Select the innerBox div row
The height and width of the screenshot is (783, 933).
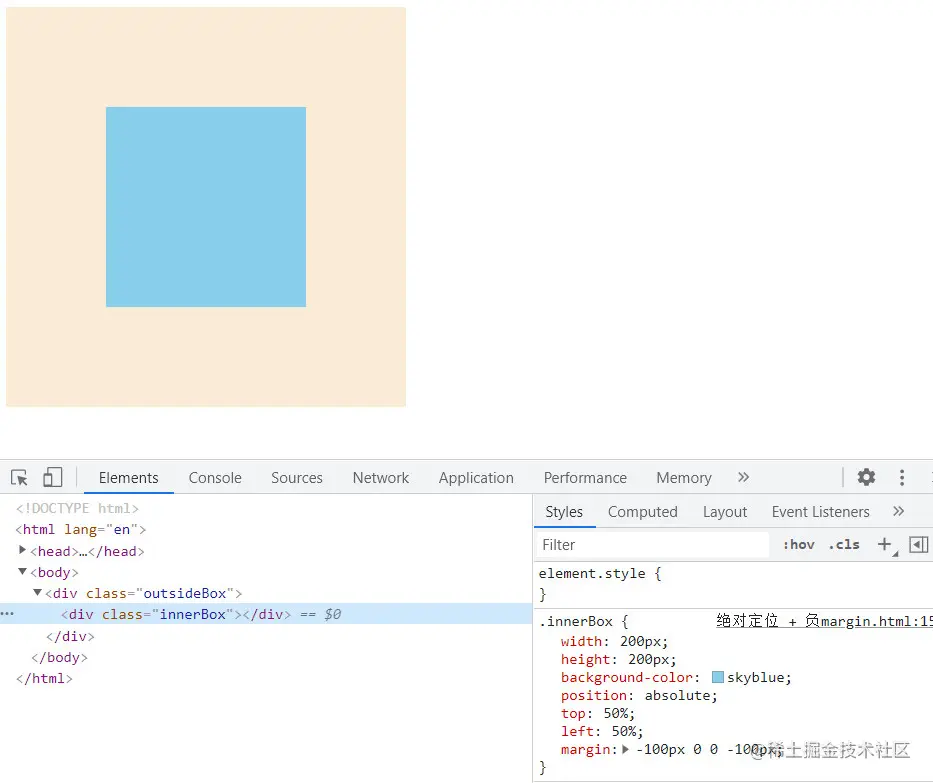pyautogui.click(x=266, y=614)
